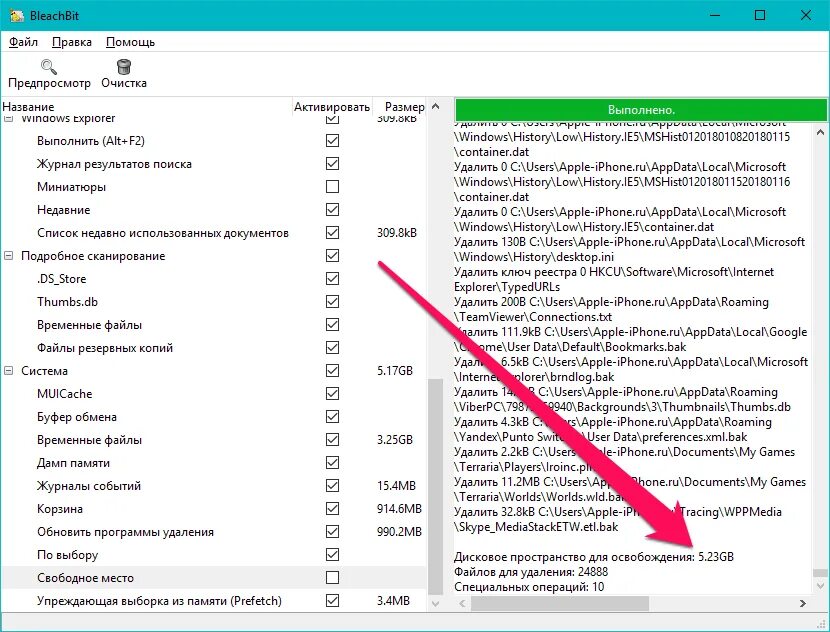Click Специальных операций: 10 line

click(529, 586)
